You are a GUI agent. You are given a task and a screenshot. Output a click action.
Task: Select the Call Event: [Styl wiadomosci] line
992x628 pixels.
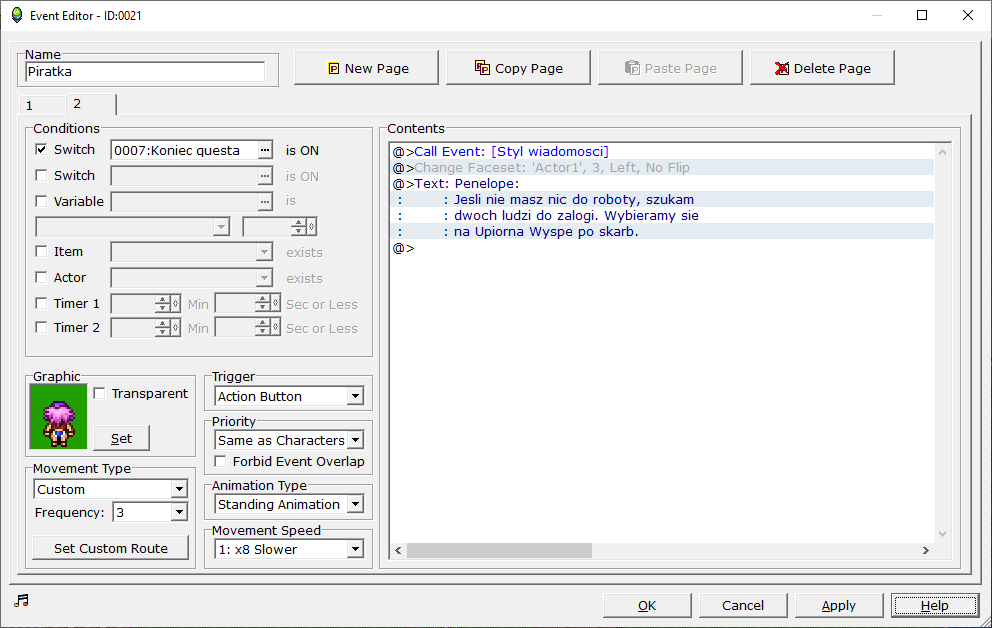point(662,151)
